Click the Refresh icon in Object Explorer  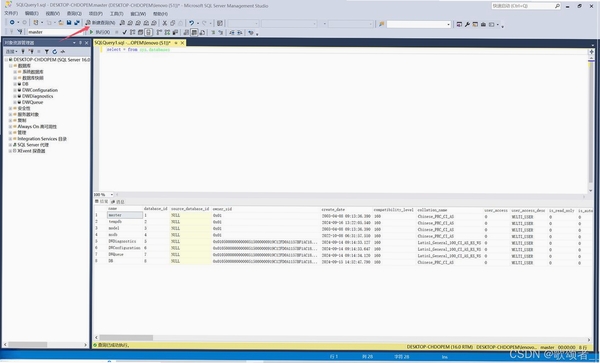tap(55, 52)
